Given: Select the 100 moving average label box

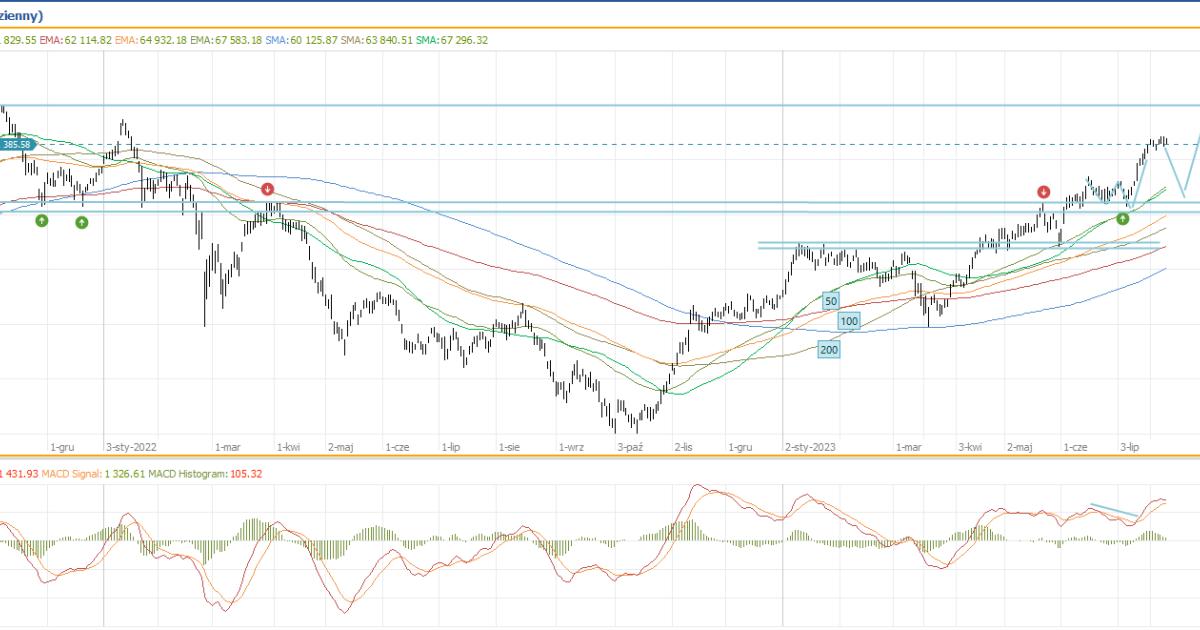Looking at the screenshot, I should (x=849, y=321).
